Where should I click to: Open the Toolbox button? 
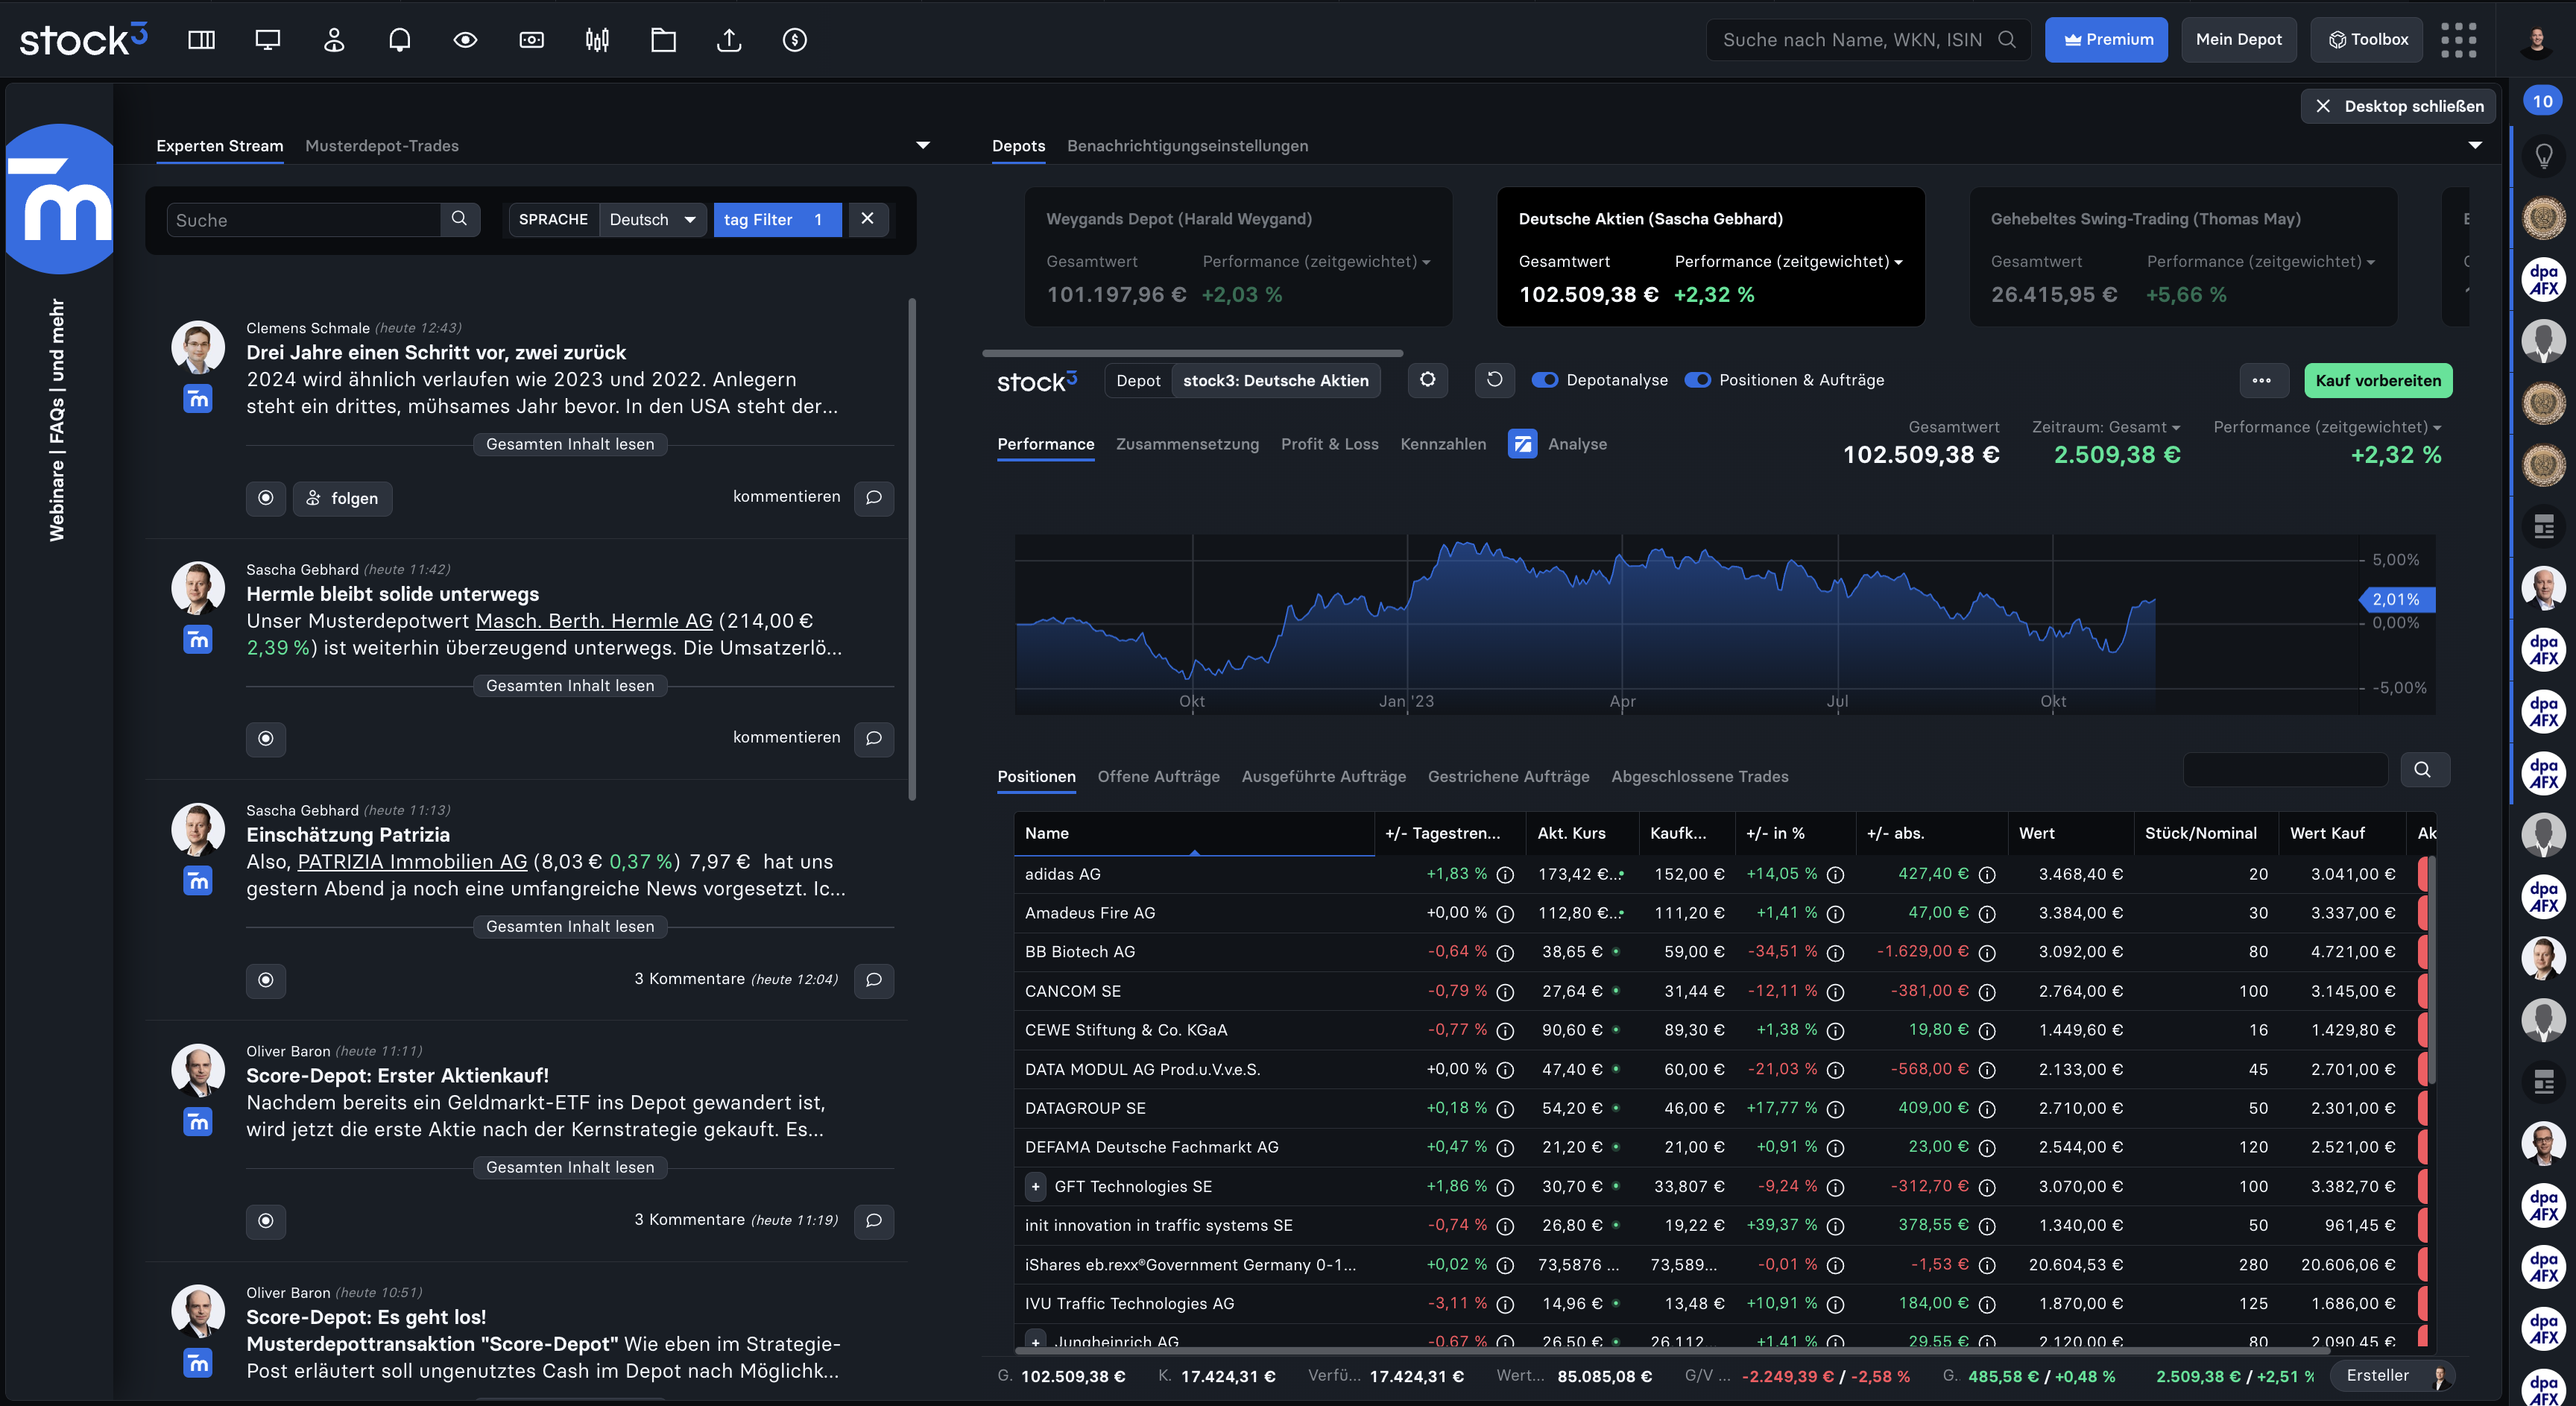[x=2367, y=40]
